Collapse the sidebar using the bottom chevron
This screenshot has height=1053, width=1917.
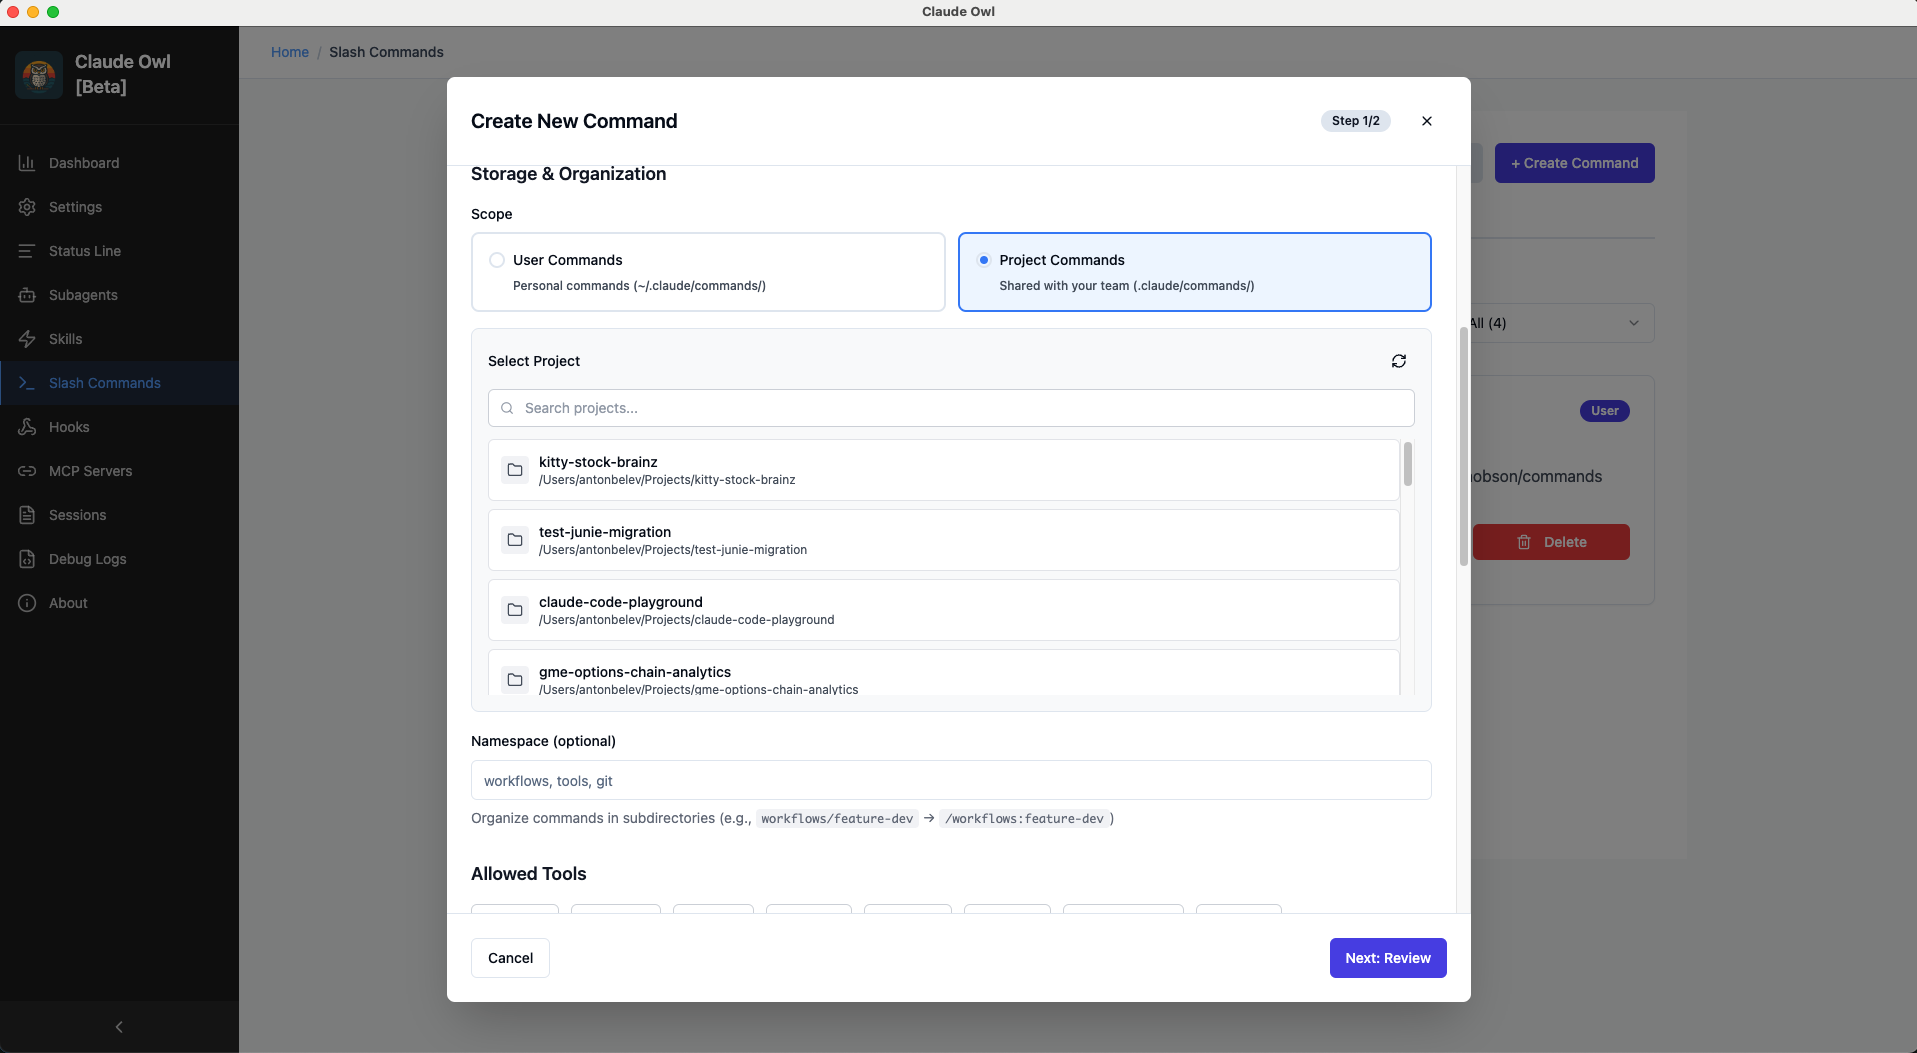pos(119,1027)
